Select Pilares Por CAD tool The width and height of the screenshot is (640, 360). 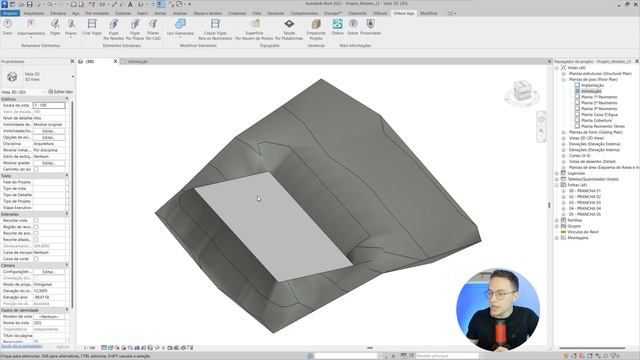153,29
